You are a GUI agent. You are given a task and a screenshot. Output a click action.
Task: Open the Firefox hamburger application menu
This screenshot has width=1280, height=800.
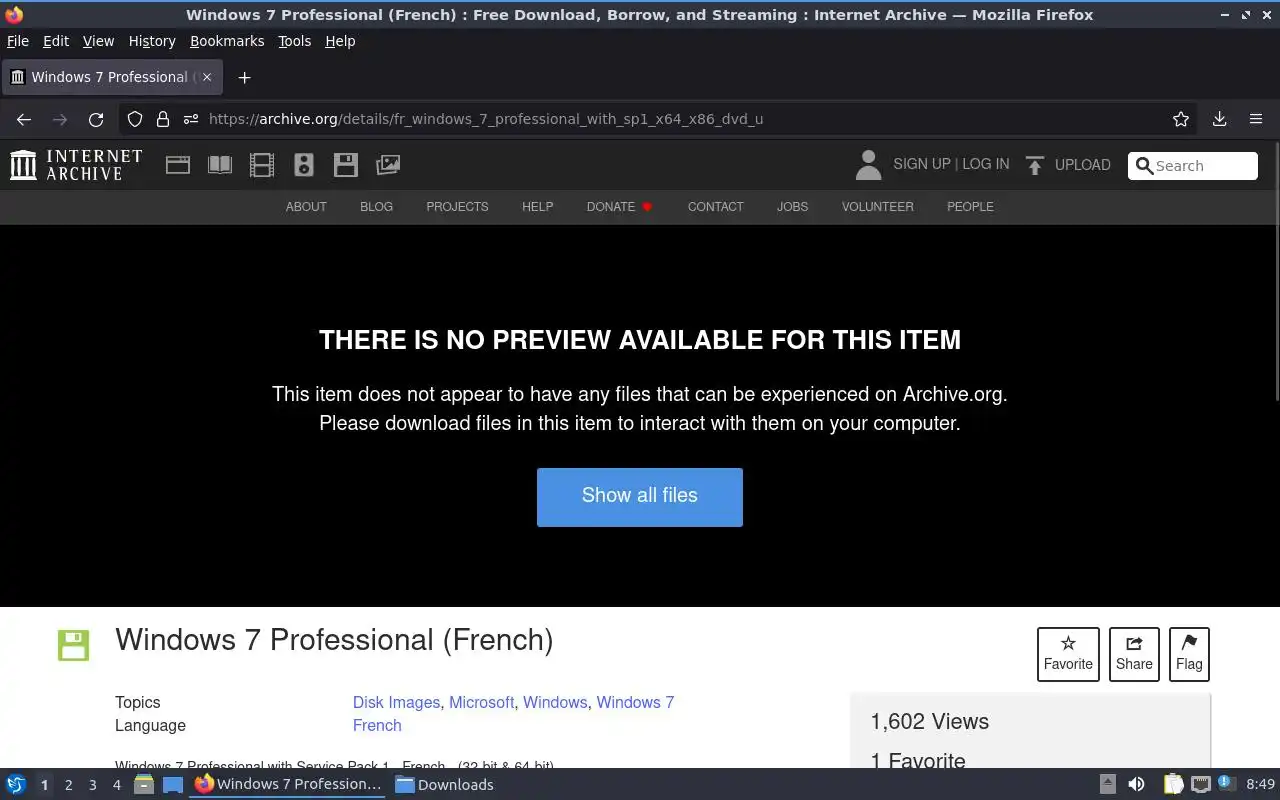(1256, 119)
